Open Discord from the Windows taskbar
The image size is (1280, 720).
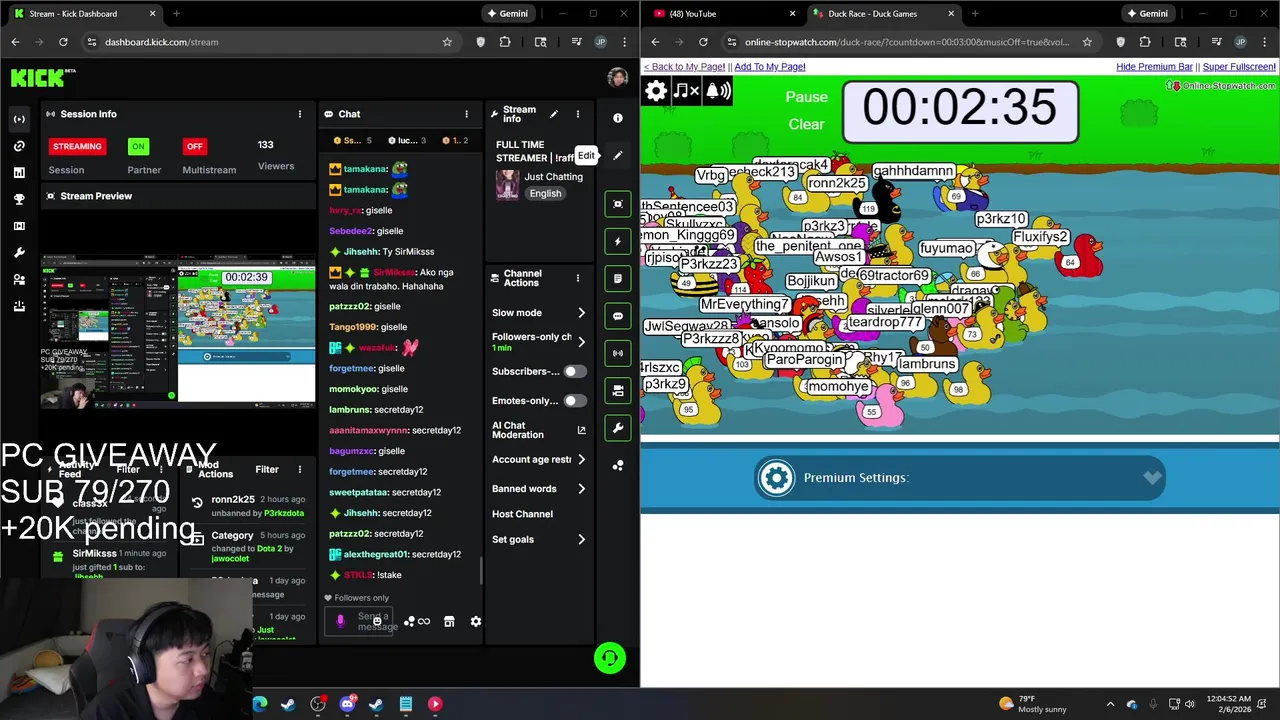347,704
